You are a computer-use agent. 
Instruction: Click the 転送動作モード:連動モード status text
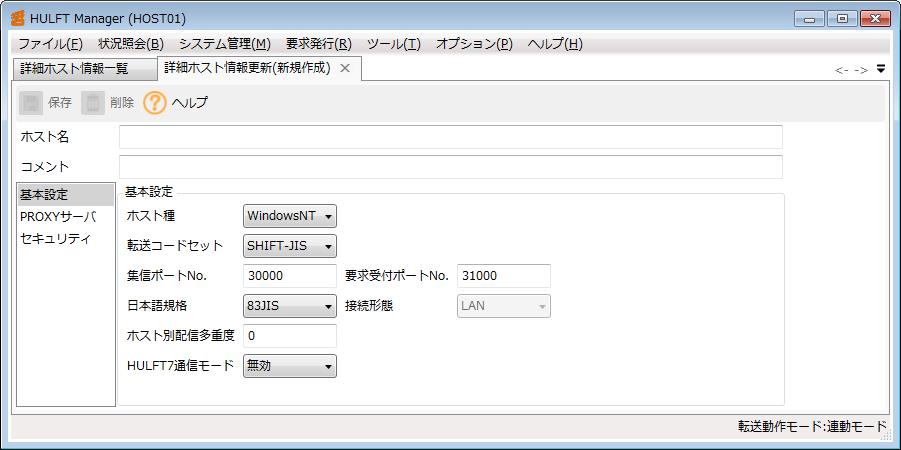813,426
